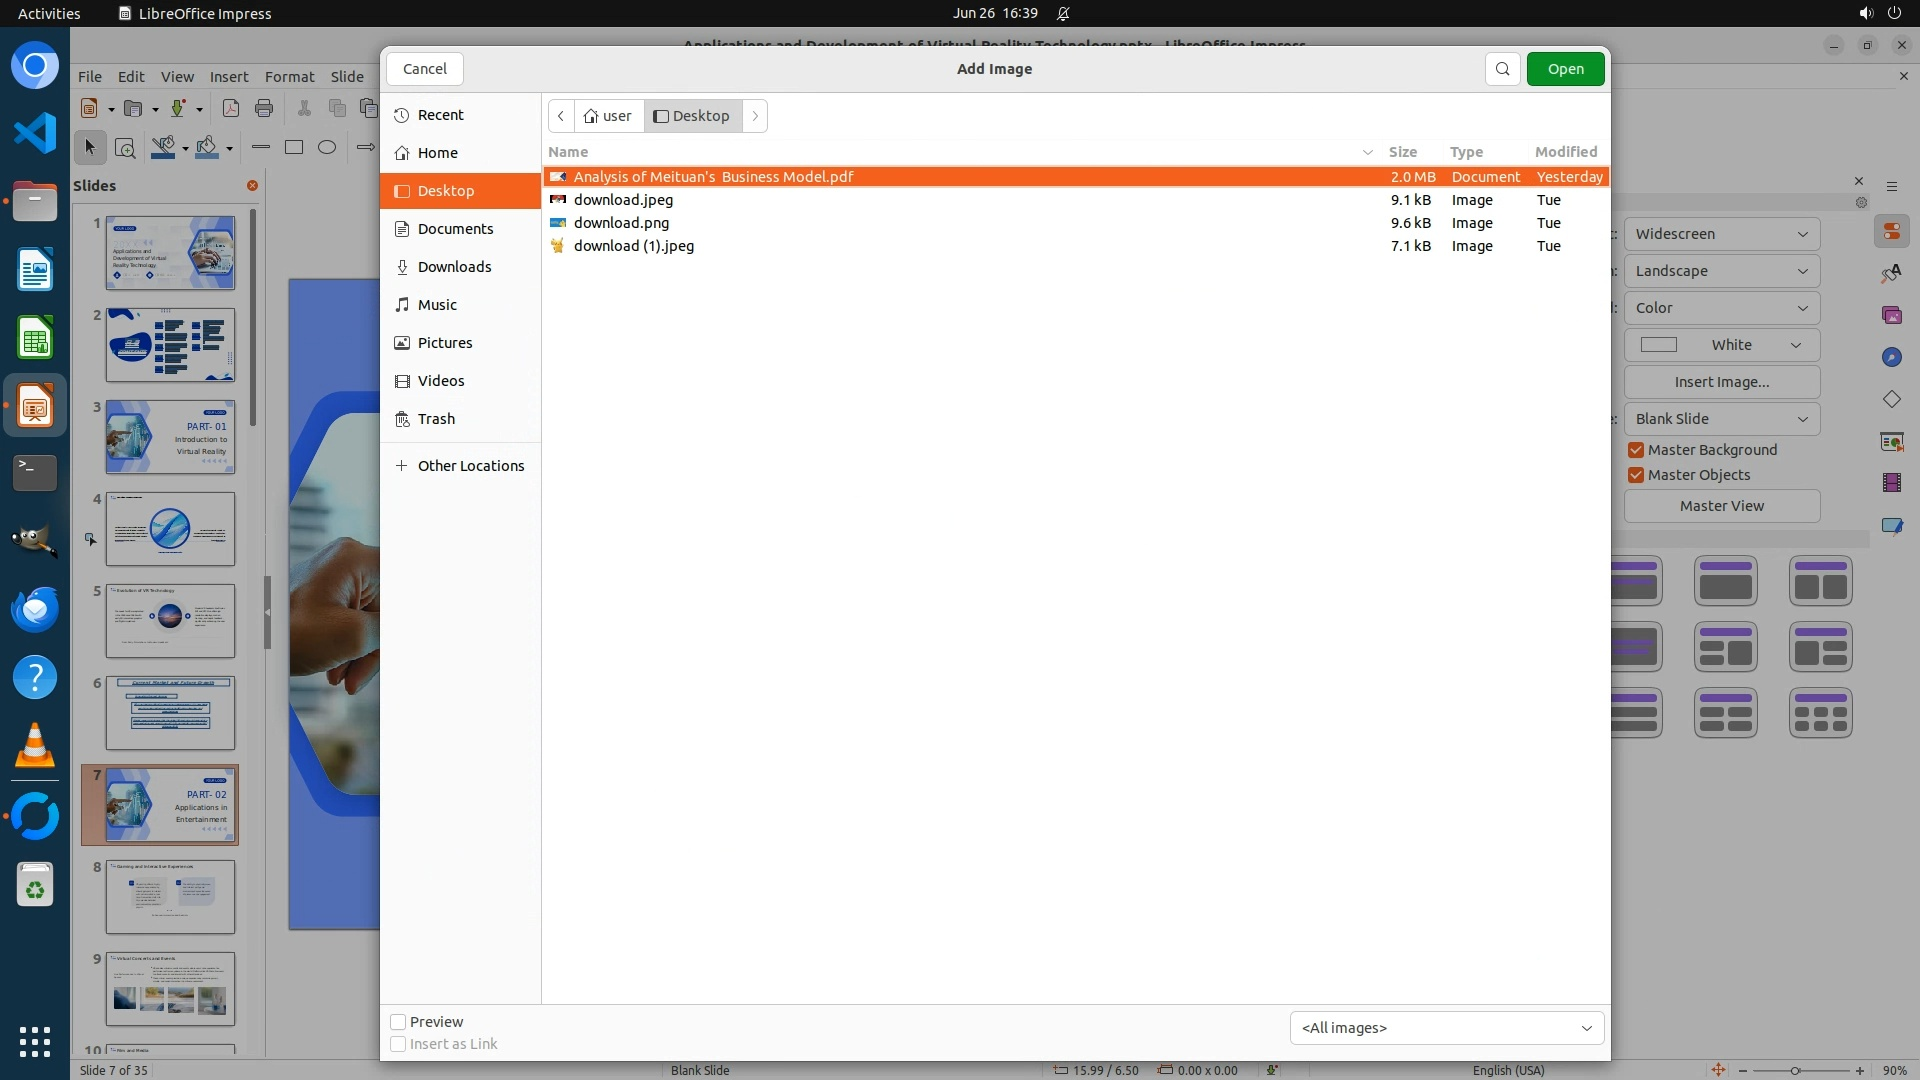
Task: Open the Gallery sidebar panel icon
Action: (1891, 315)
